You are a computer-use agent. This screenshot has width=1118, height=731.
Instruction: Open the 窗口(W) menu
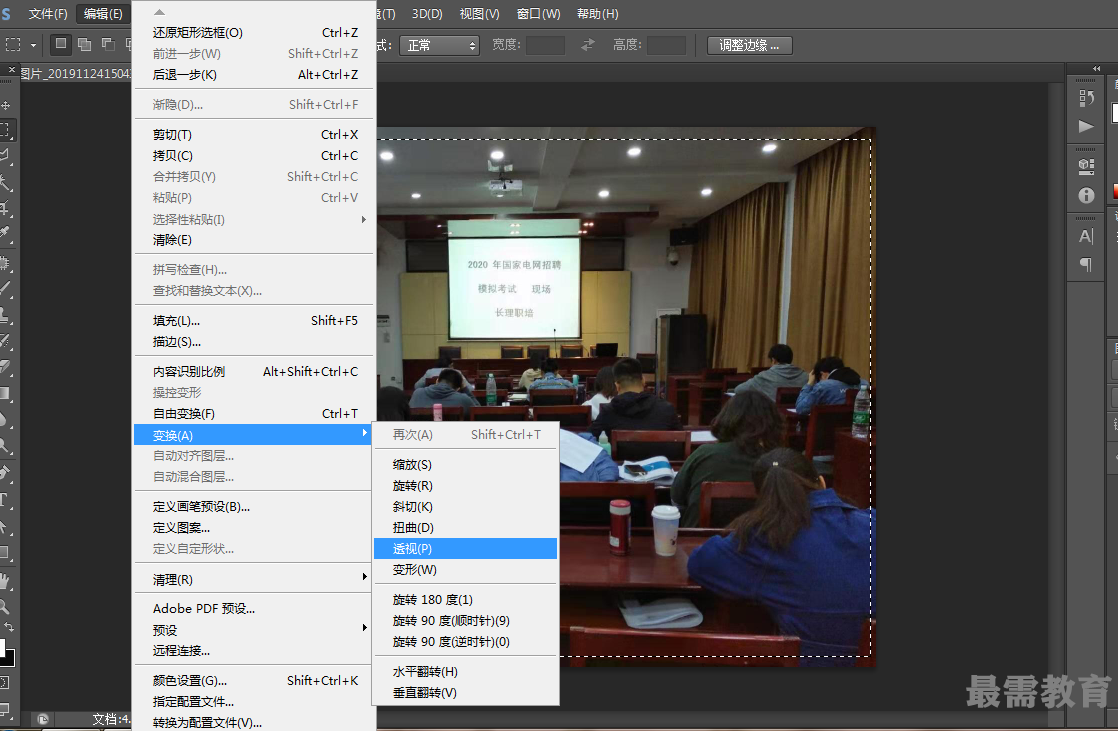538,14
